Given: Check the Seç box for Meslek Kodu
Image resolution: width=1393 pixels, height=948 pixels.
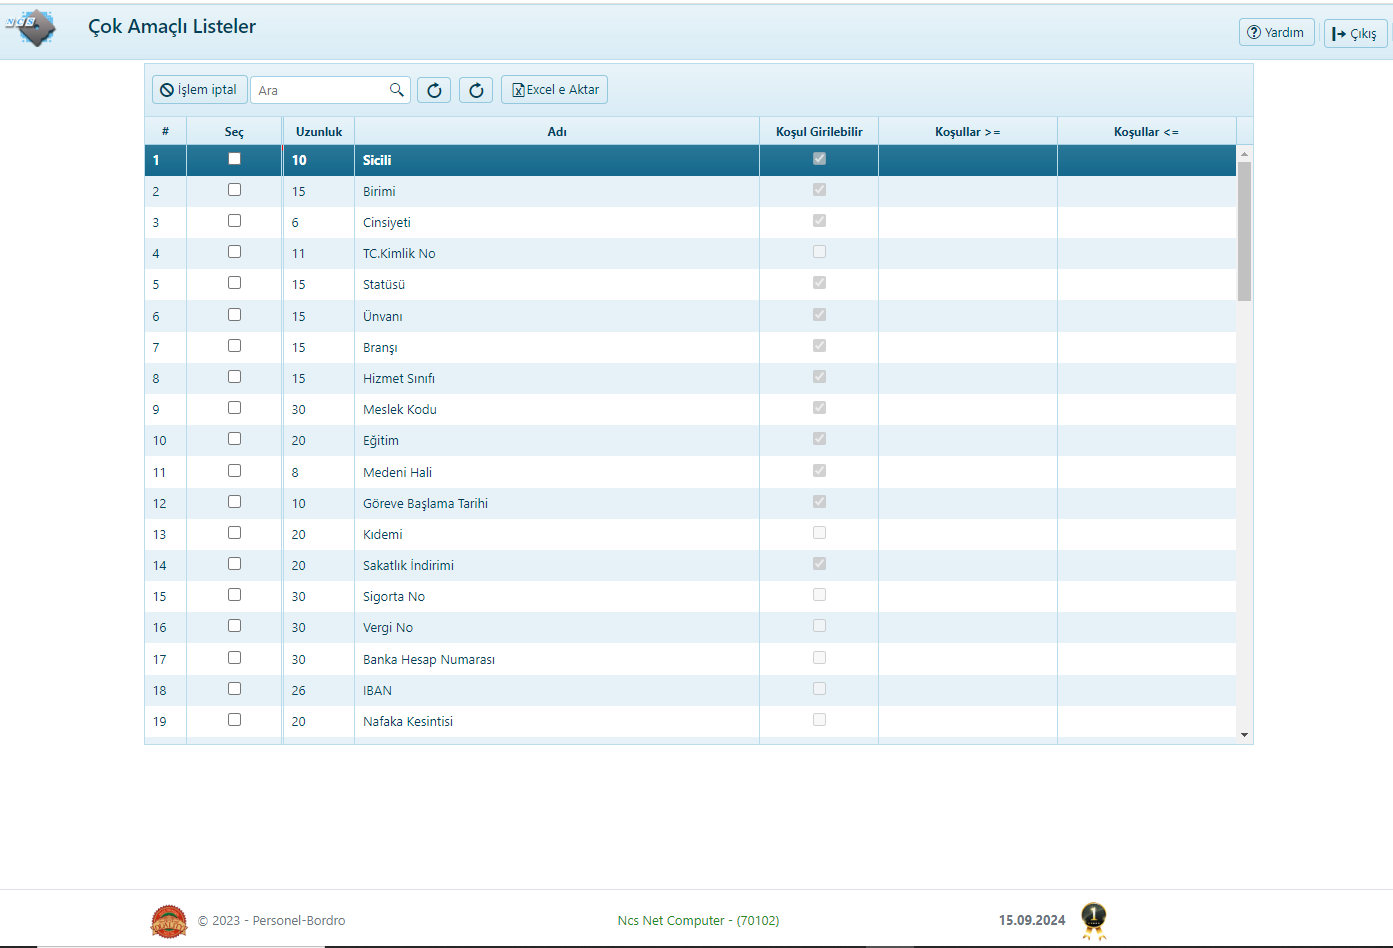Looking at the screenshot, I should click(x=234, y=408).
